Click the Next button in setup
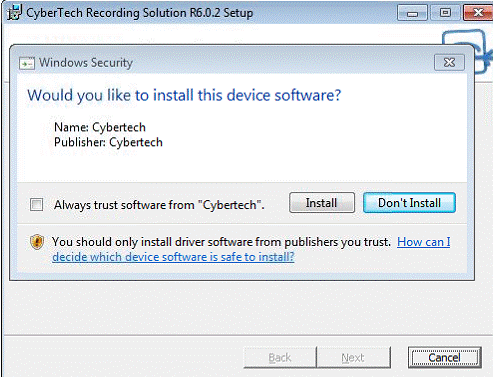The width and height of the screenshot is (493, 377). point(353,357)
